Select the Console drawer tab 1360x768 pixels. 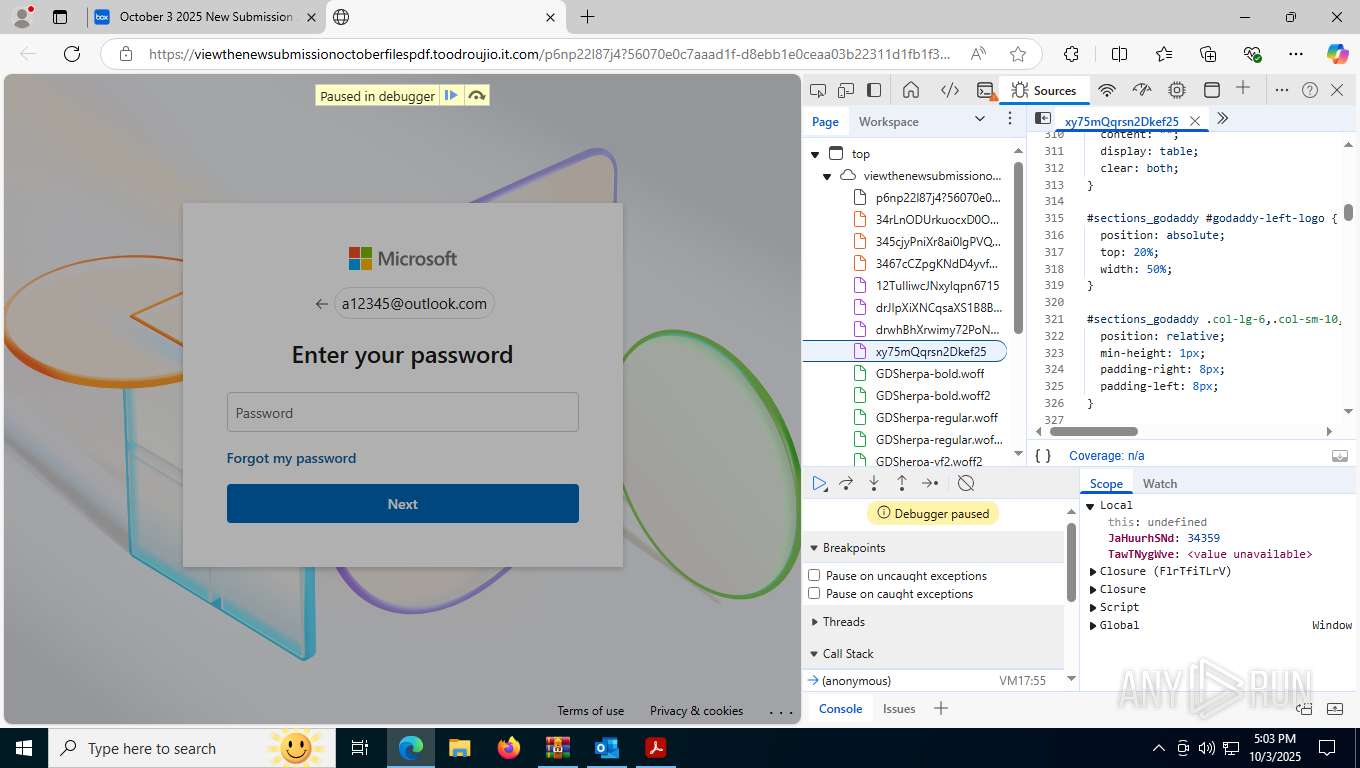tap(840, 708)
